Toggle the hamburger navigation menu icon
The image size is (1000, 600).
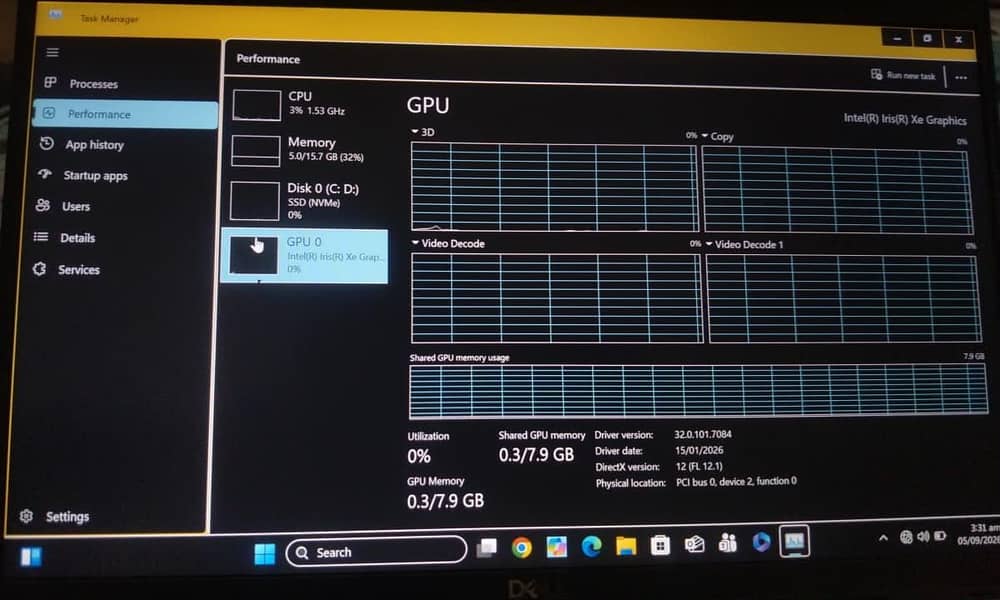[53, 52]
